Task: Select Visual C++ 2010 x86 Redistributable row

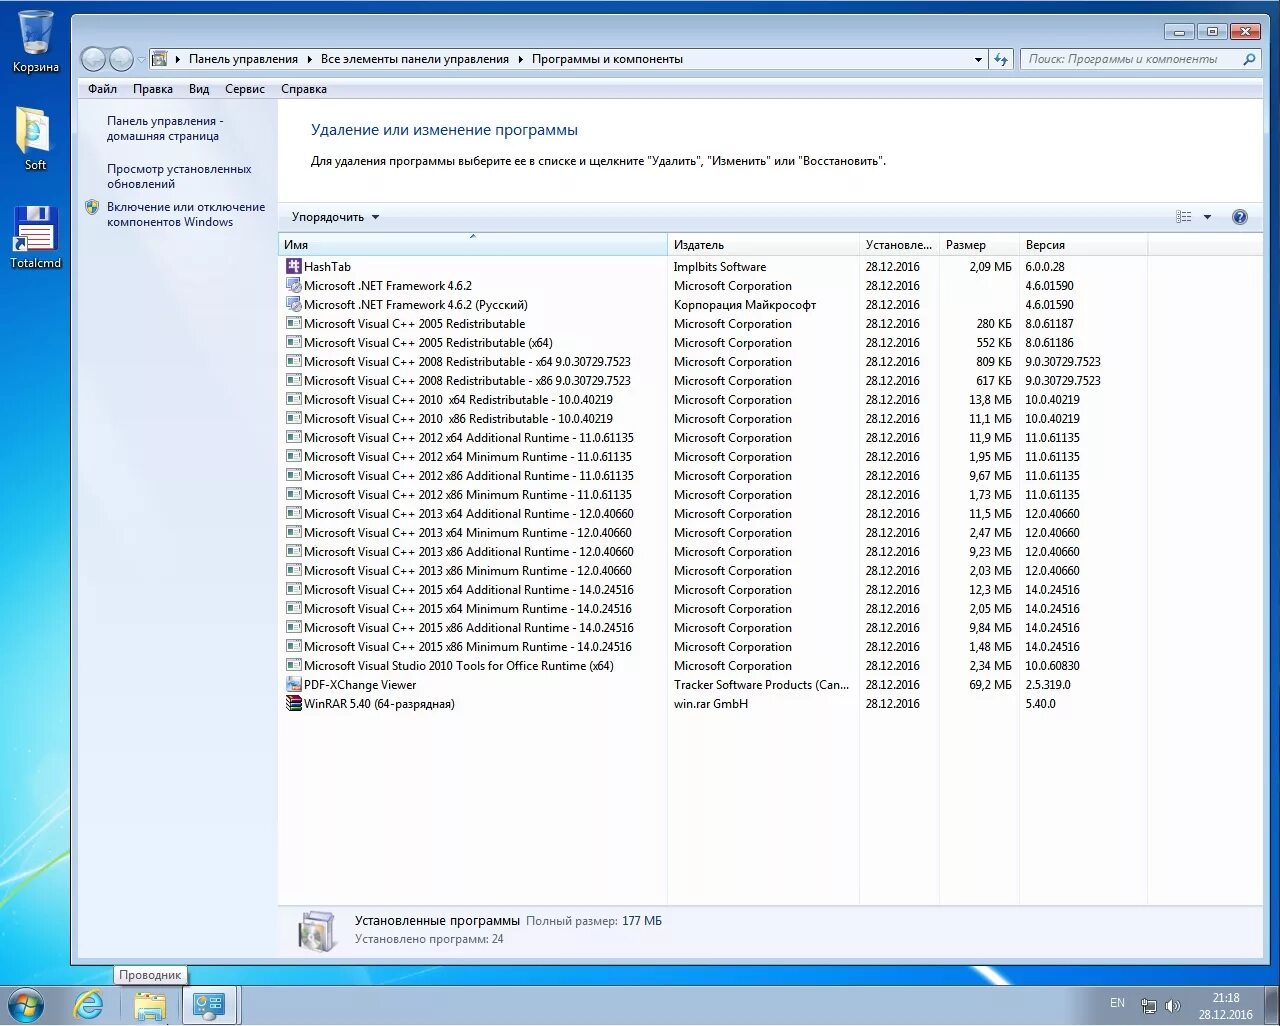Action: [x=713, y=418]
